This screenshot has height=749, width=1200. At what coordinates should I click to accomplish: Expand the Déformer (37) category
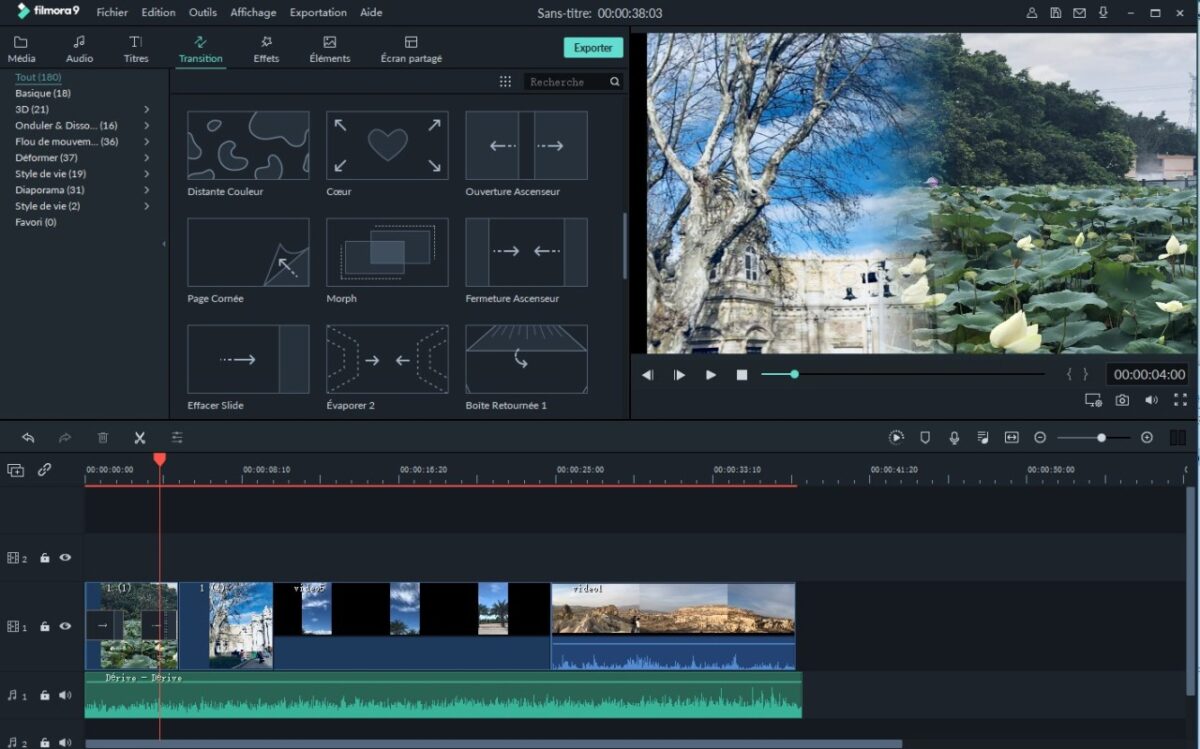[146, 158]
